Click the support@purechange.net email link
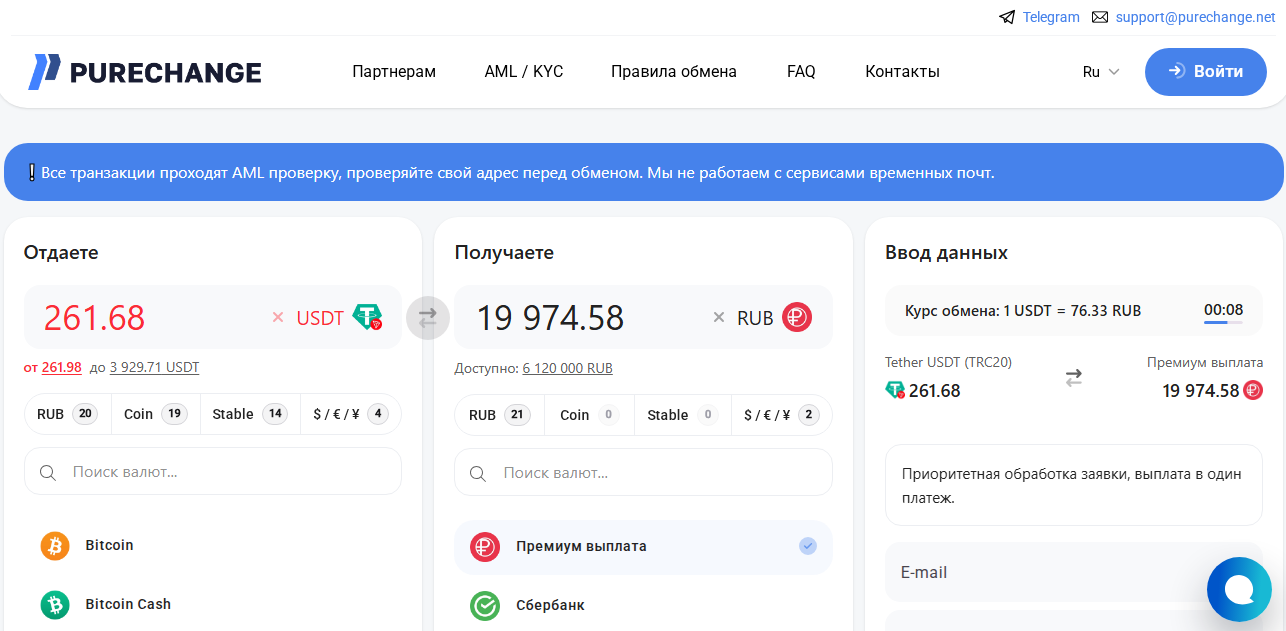1286x631 pixels. (x=1195, y=17)
